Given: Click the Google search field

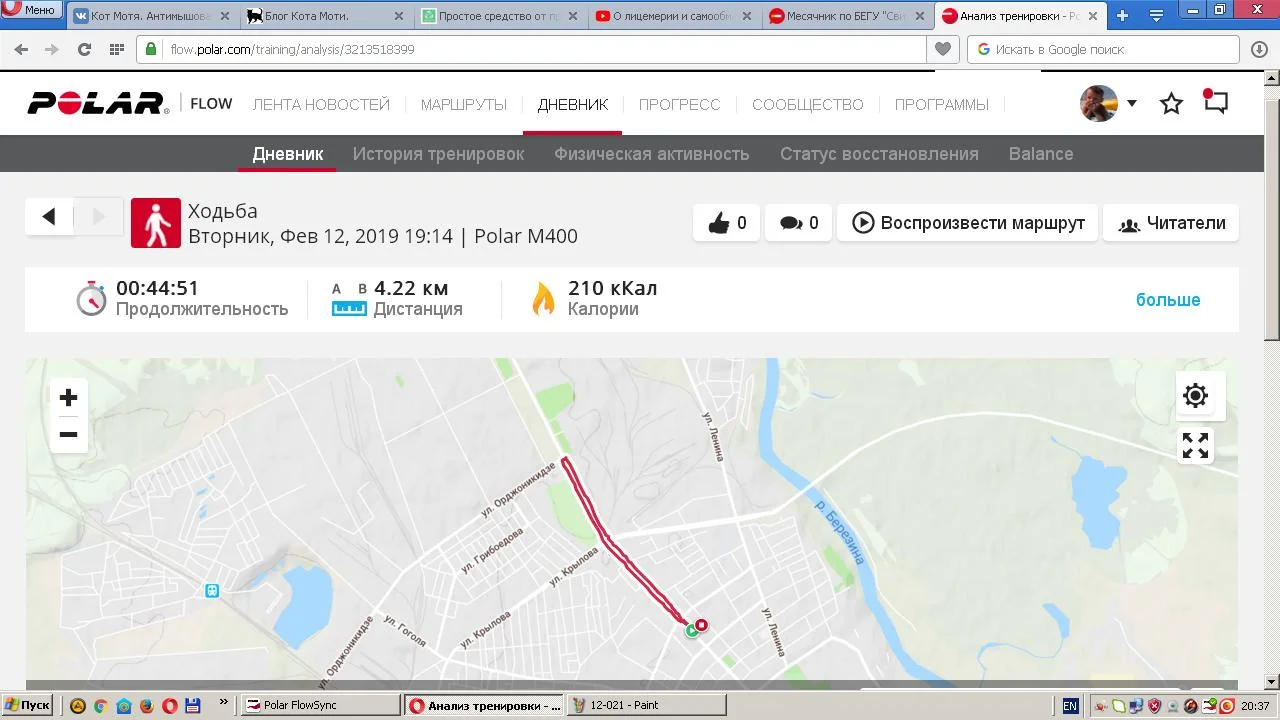Looking at the screenshot, I should [x=1103, y=49].
